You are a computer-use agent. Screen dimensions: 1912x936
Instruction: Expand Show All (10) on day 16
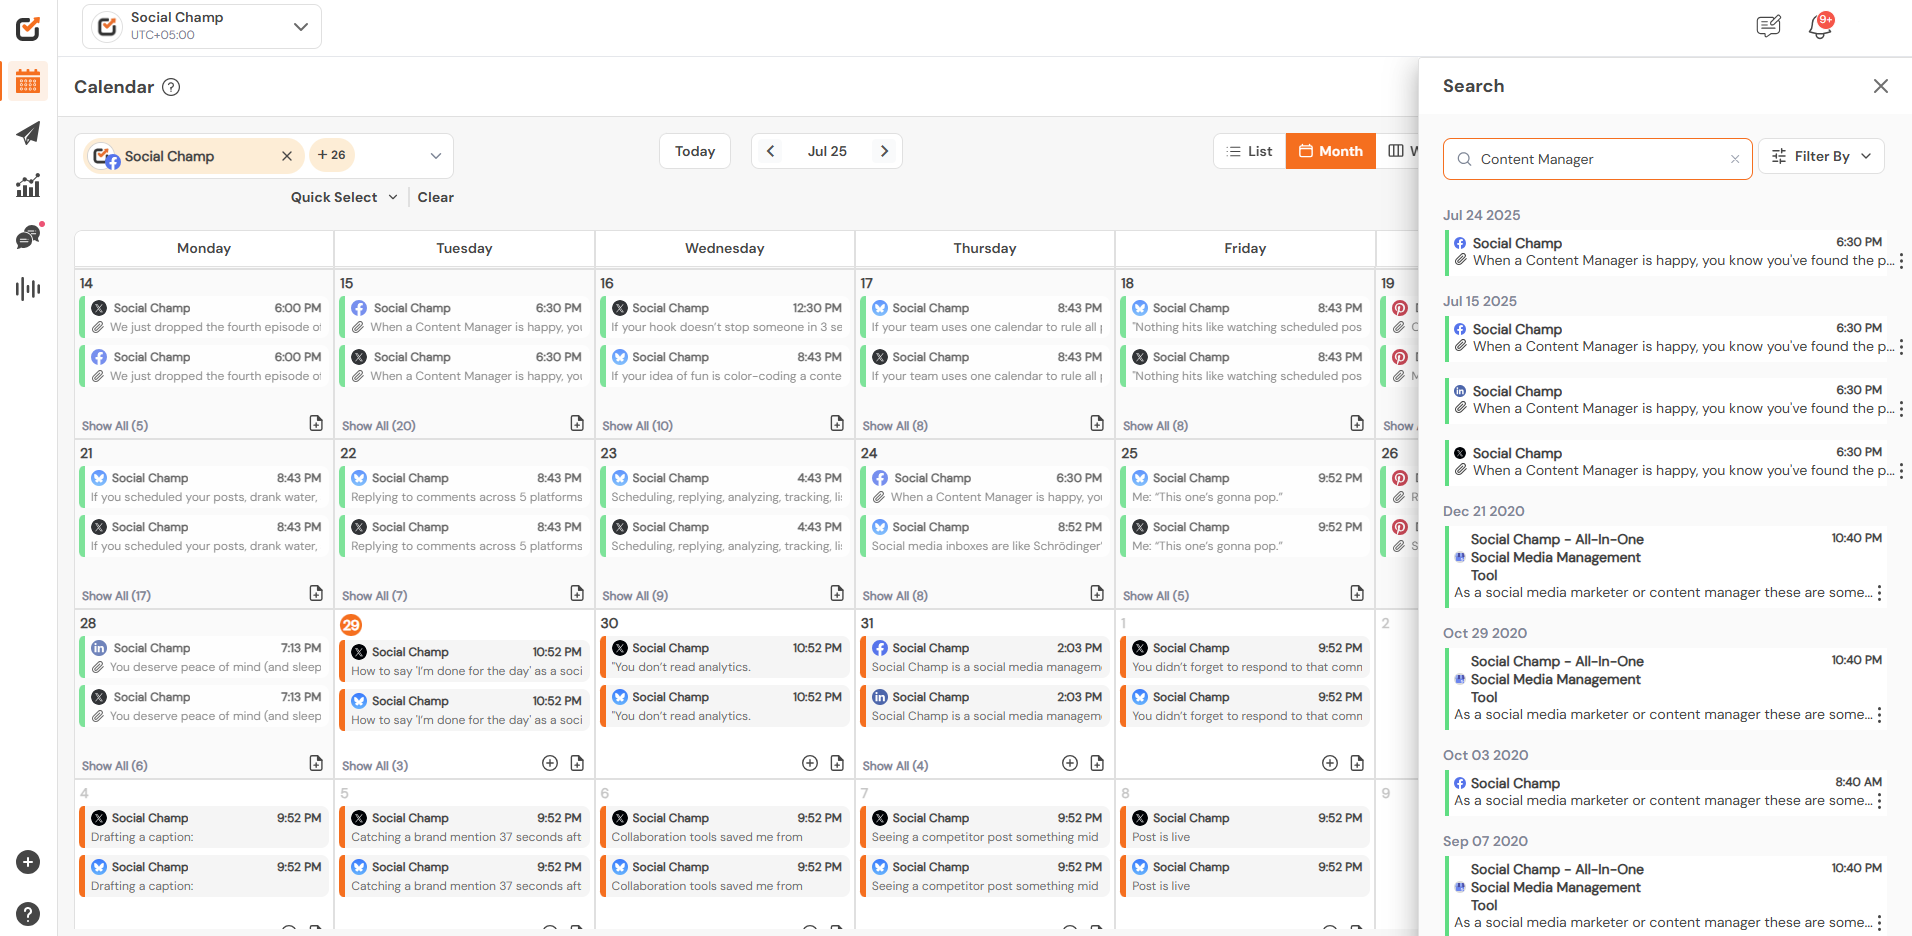click(x=637, y=426)
